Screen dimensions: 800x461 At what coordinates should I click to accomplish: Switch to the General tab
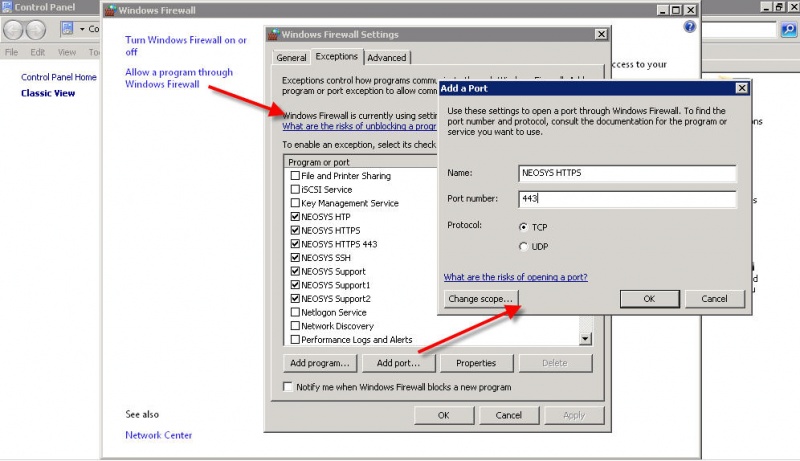point(291,58)
